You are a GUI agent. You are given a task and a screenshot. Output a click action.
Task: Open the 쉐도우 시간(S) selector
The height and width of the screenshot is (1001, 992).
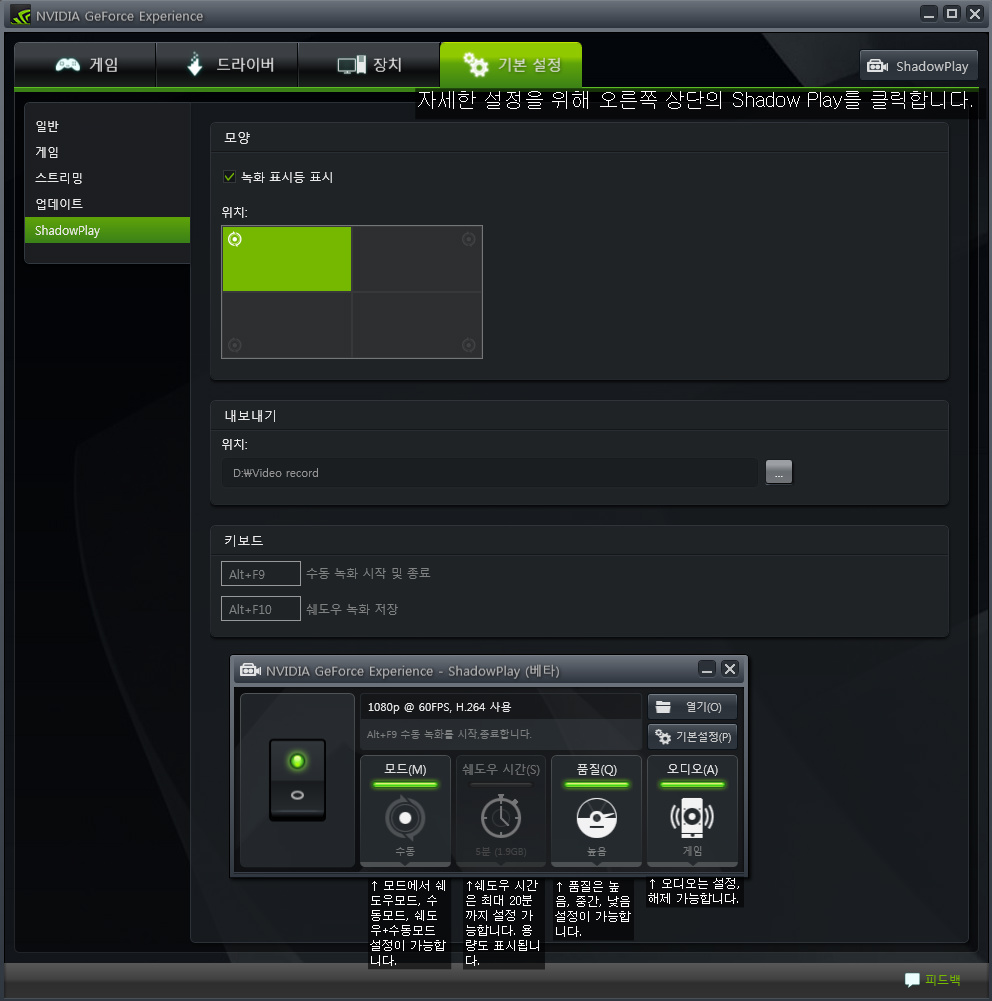[x=501, y=811]
